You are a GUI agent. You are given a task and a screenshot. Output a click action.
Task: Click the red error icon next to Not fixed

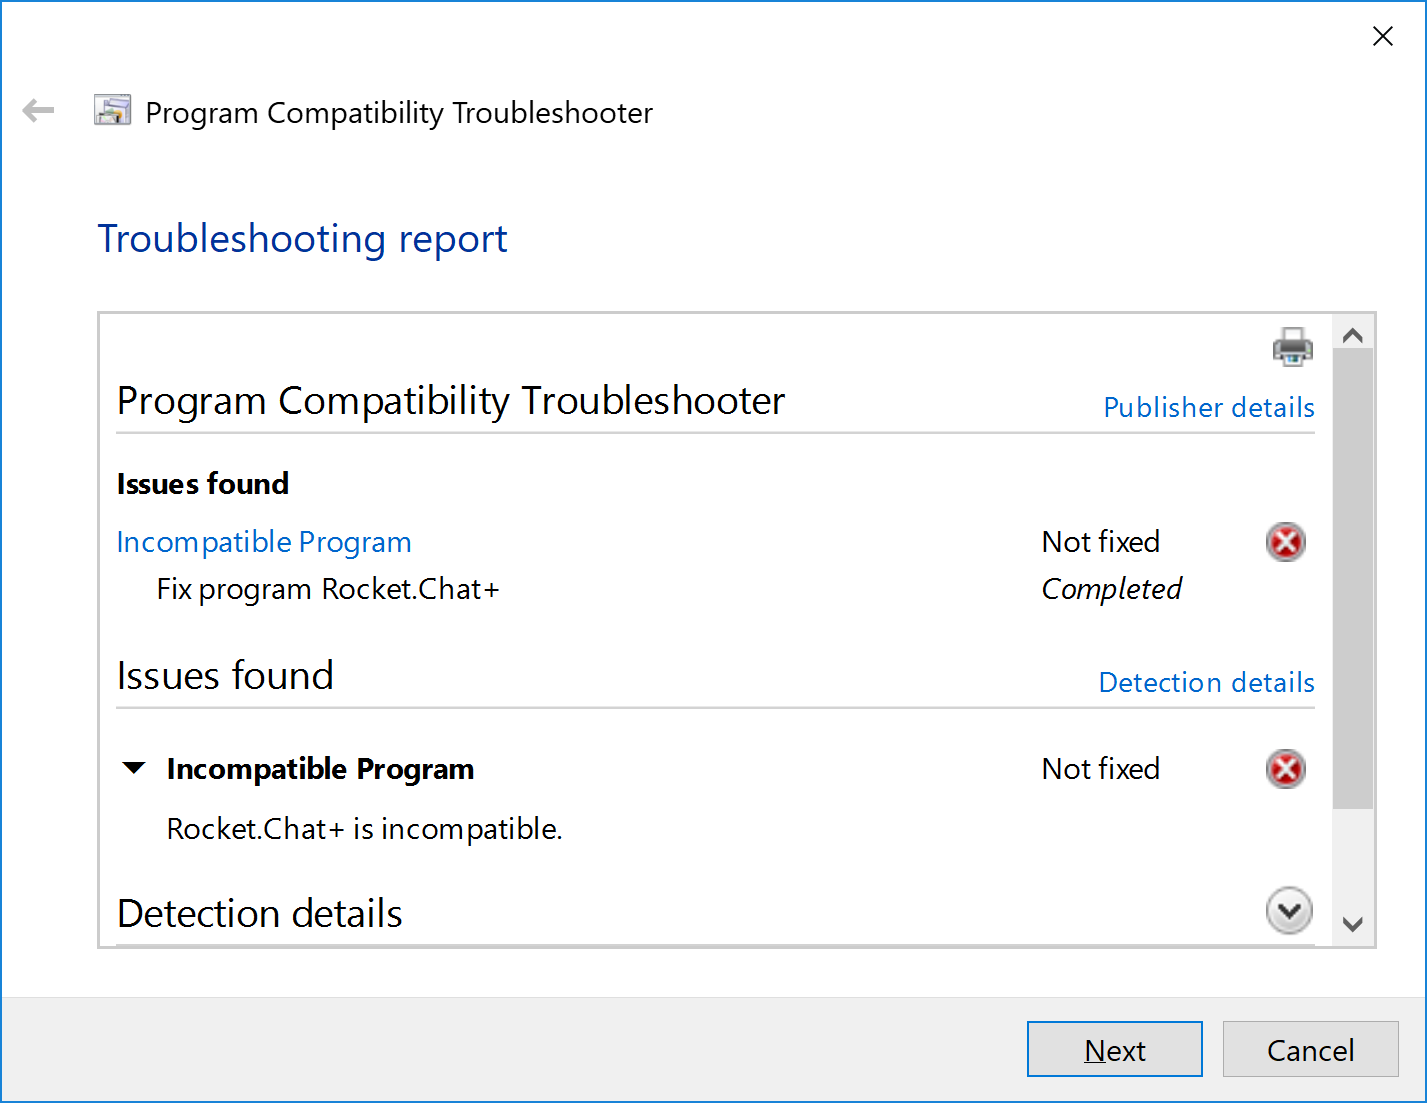pos(1286,541)
